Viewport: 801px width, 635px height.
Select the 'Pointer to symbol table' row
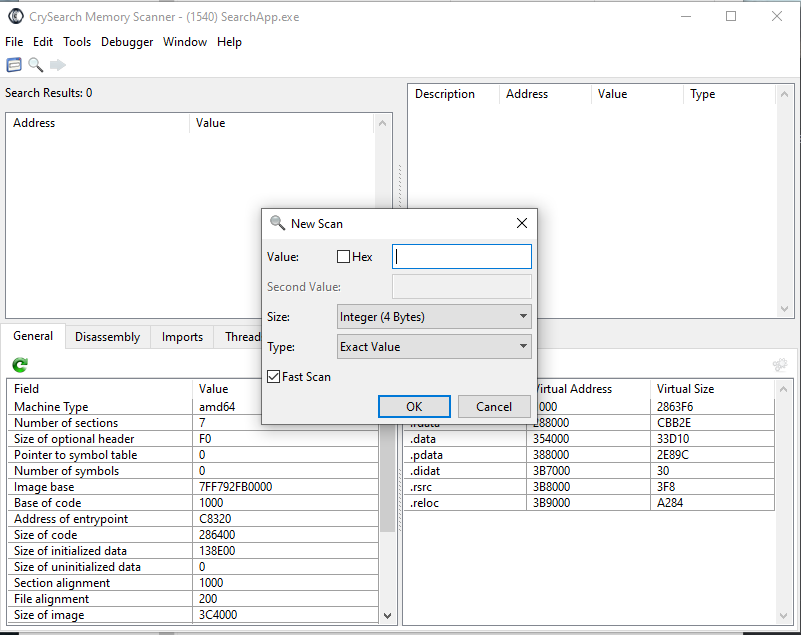pos(193,455)
